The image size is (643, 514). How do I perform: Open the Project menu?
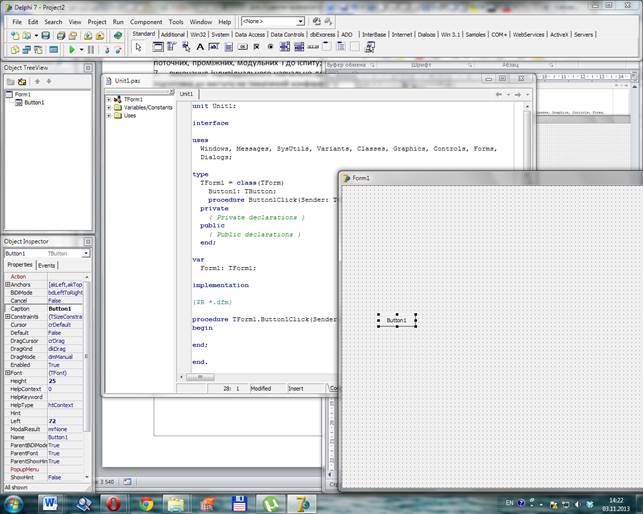click(97, 22)
